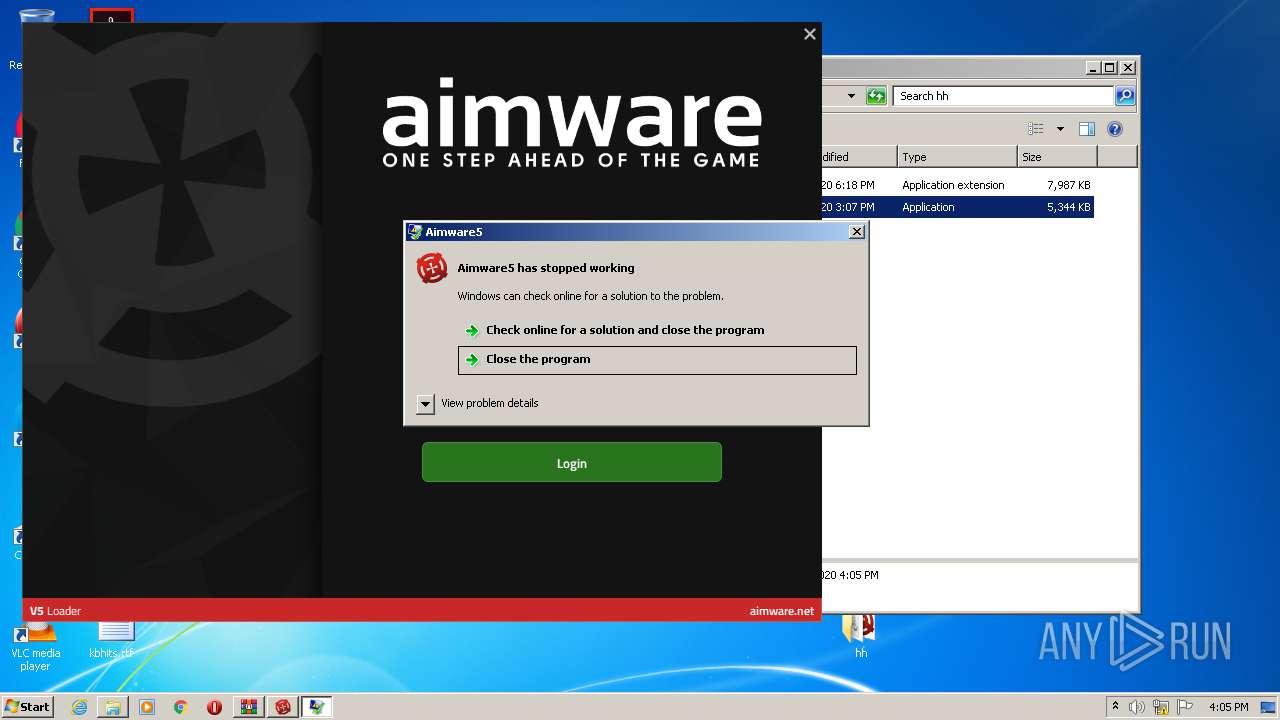Click the change view icon in Explorer
The height and width of the screenshot is (720, 1280).
tap(1036, 129)
